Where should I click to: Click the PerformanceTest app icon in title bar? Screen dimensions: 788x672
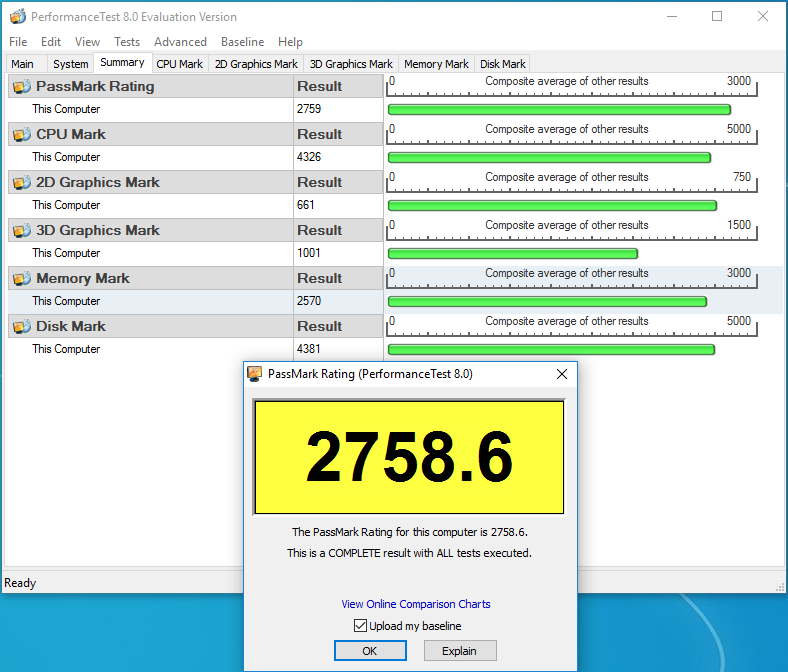tap(18, 17)
